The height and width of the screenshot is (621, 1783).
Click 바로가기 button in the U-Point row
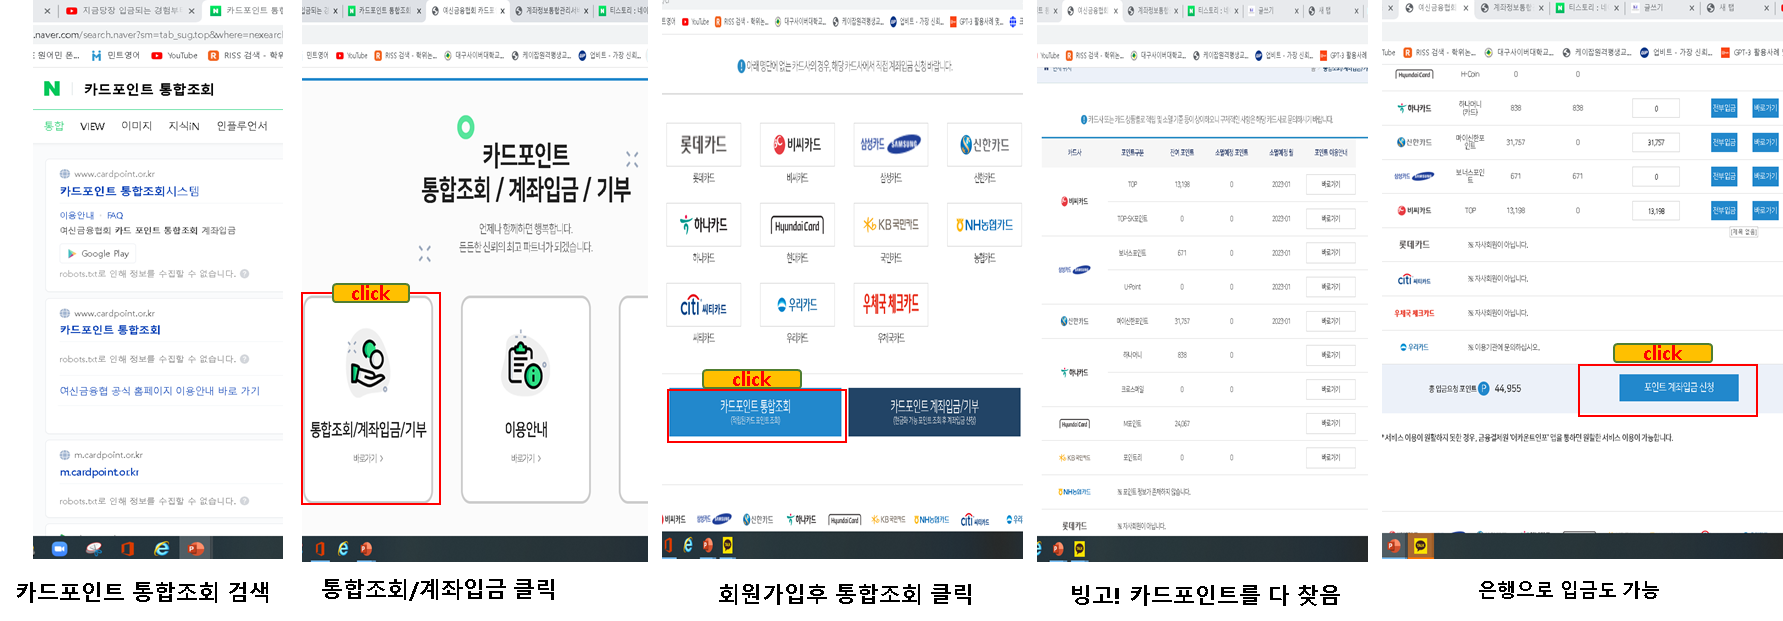(x=1330, y=287)
